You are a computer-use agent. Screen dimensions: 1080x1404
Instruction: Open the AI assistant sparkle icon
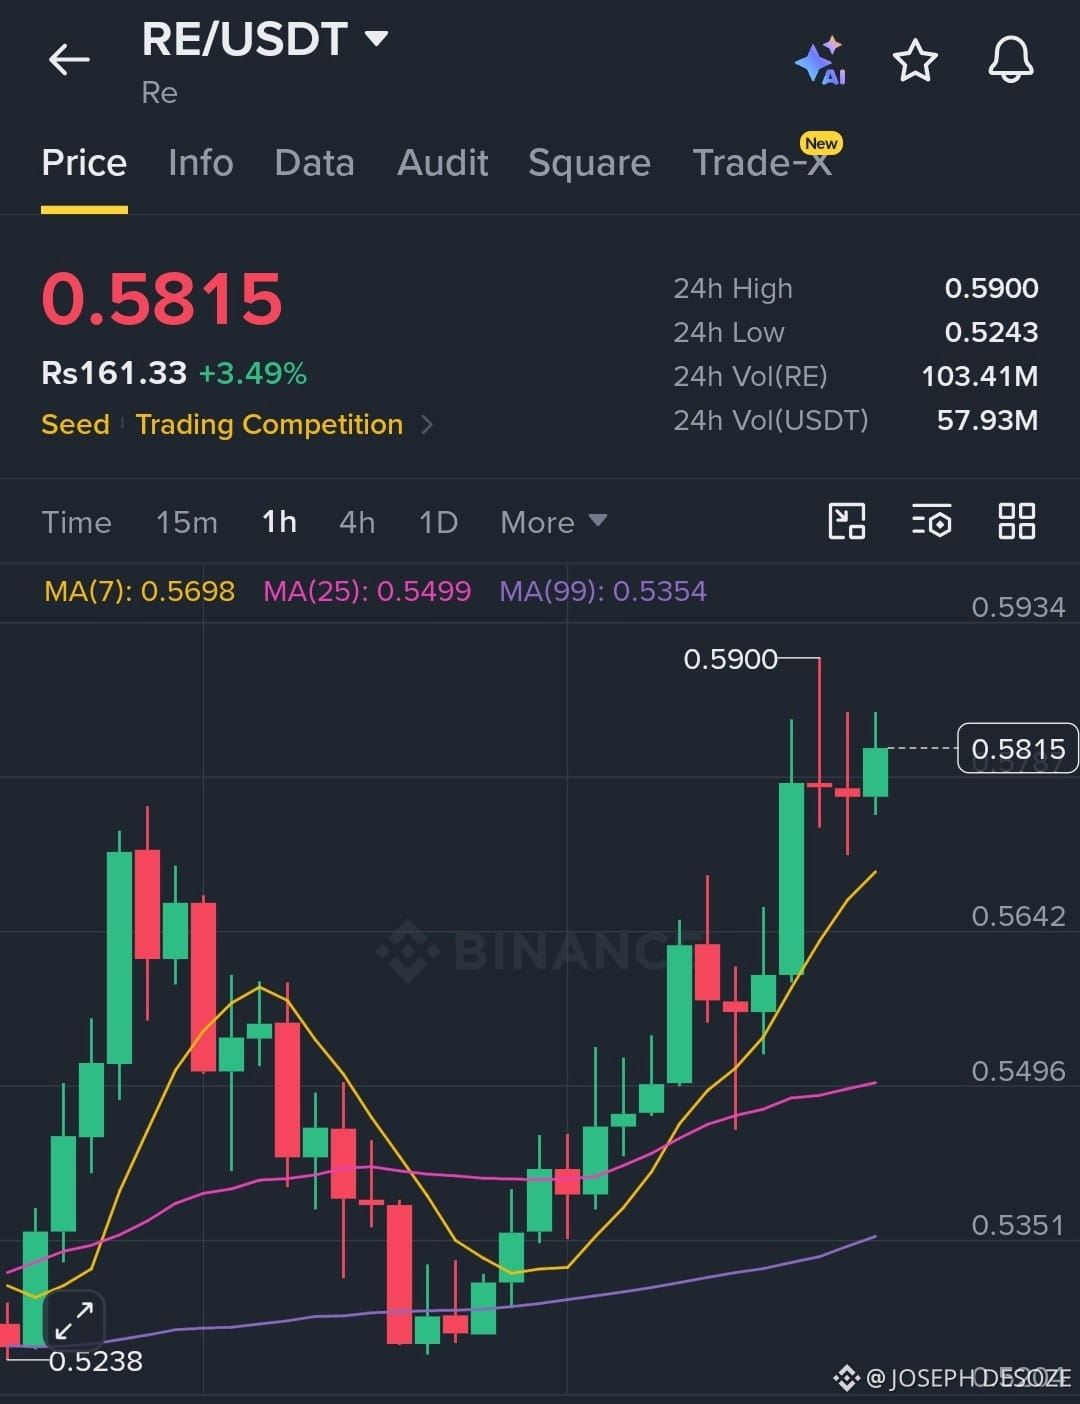821,61
